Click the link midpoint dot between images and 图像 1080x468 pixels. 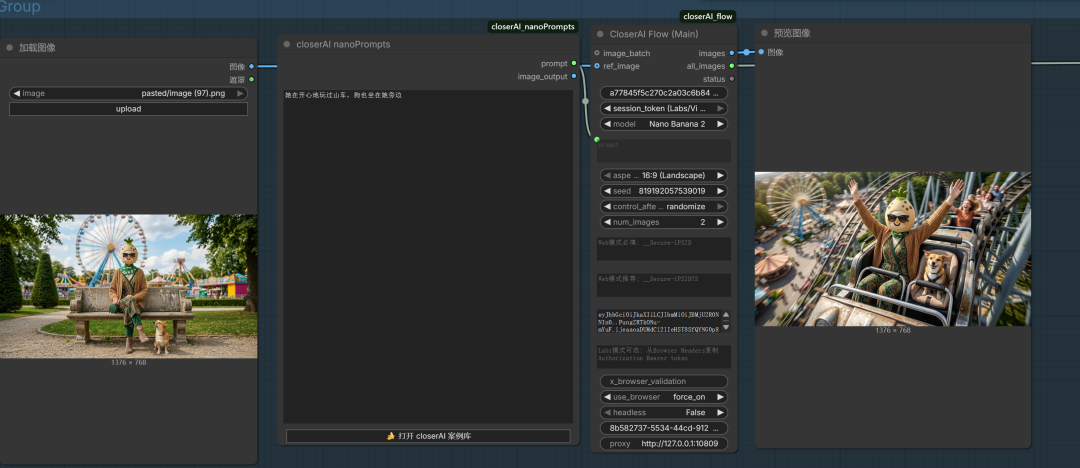click(746, 52)
